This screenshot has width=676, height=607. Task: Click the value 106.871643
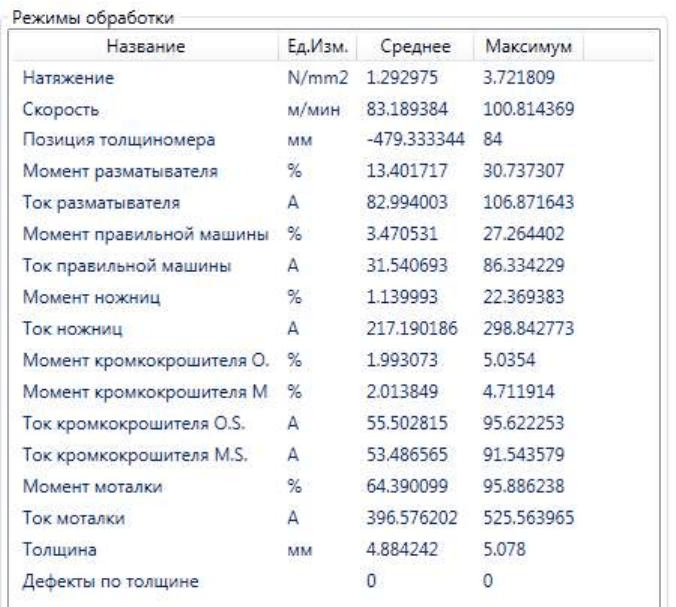529,202
